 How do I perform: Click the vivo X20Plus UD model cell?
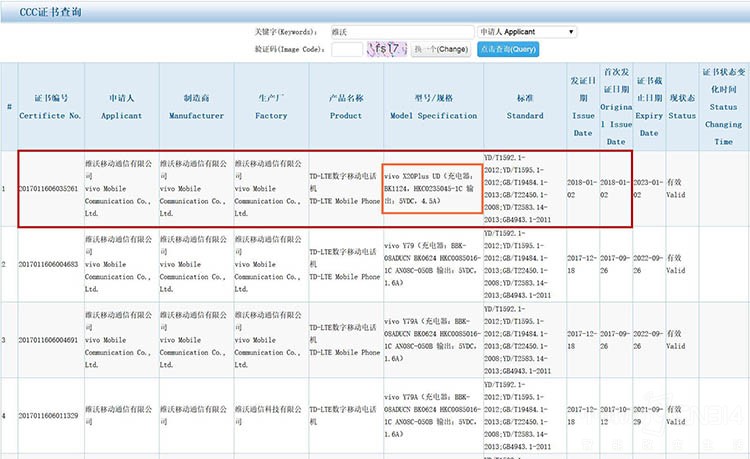coord(431,188)
